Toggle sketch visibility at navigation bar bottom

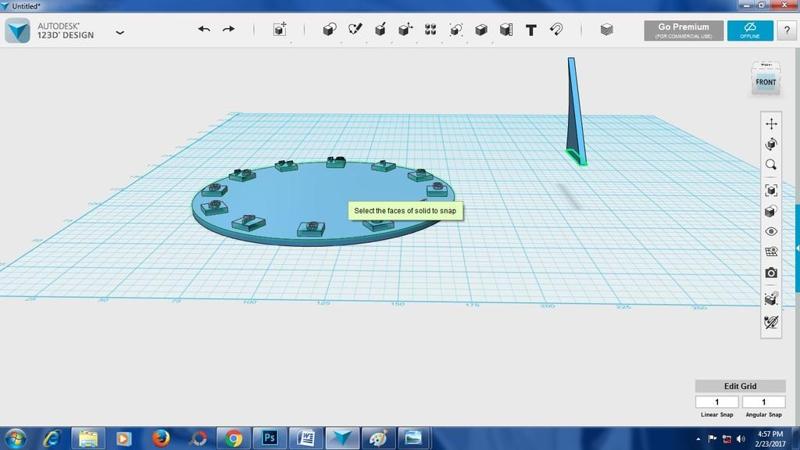(x=771, y=322)
